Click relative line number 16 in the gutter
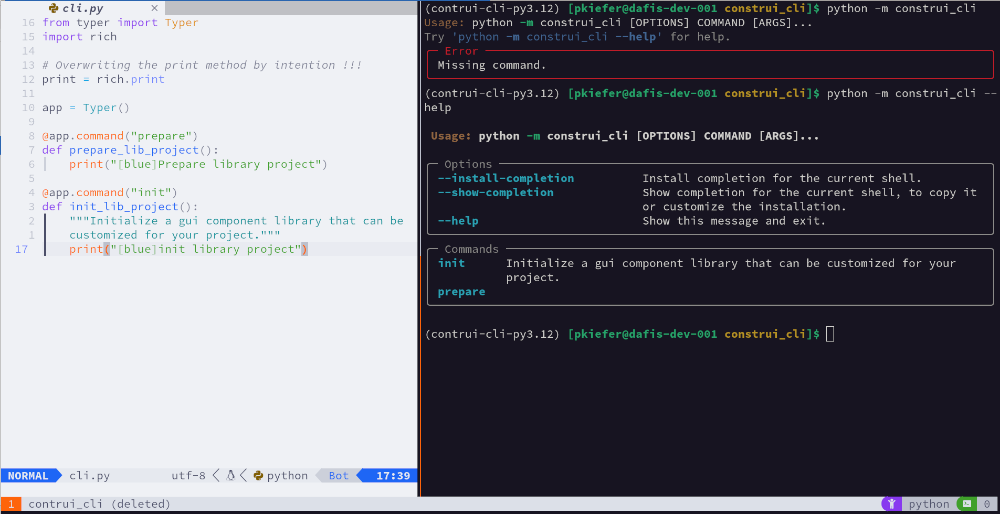1000x514 pixels. tap(28, 23)
